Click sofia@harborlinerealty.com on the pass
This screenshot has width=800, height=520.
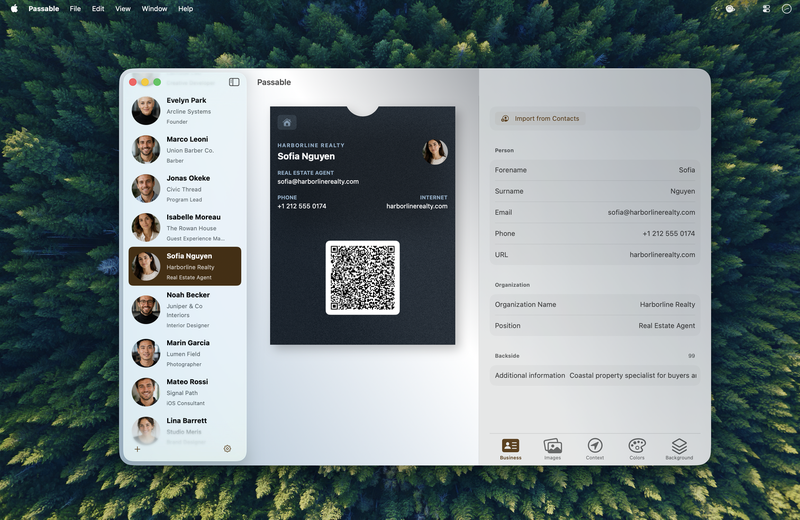click(318, 182)
